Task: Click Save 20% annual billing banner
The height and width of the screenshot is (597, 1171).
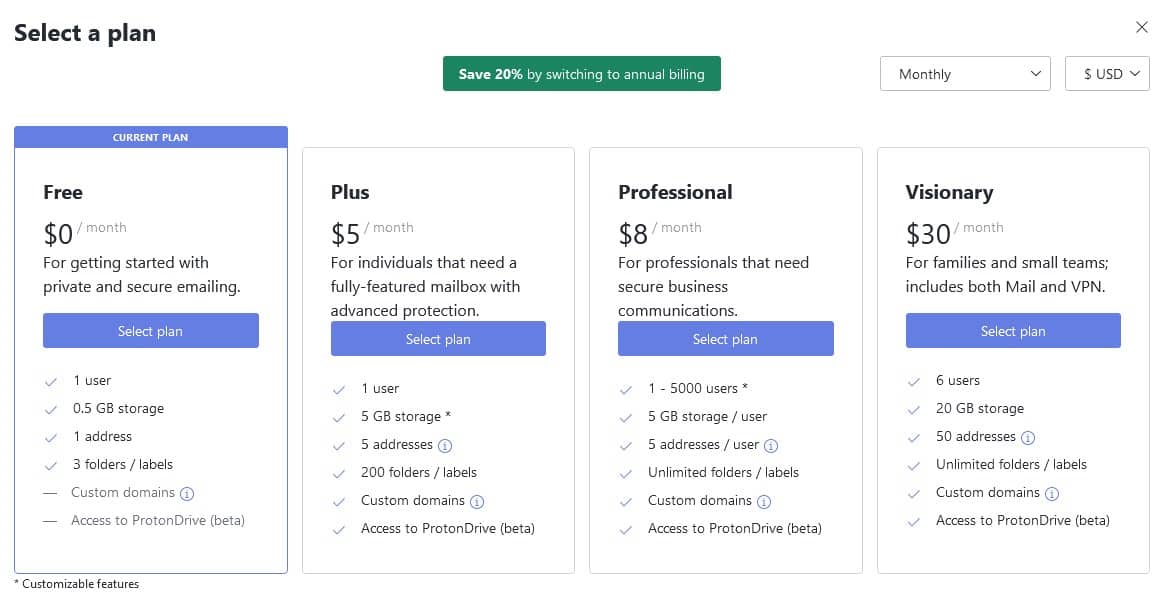Action: coord(581,73)
